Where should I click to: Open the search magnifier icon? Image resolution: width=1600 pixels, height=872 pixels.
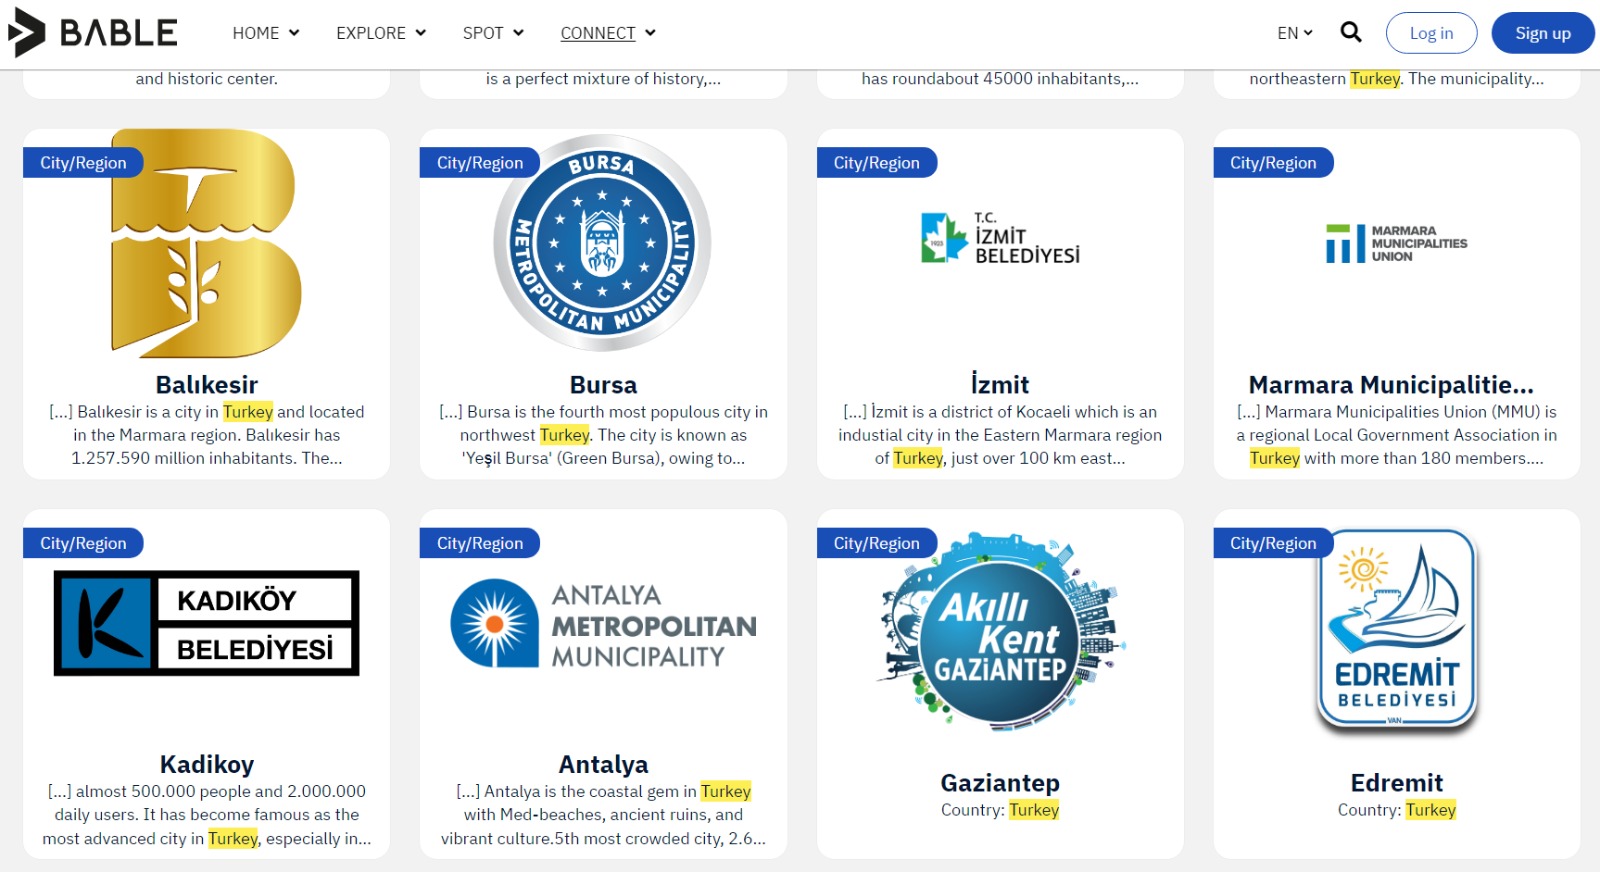click(1351, 32)
